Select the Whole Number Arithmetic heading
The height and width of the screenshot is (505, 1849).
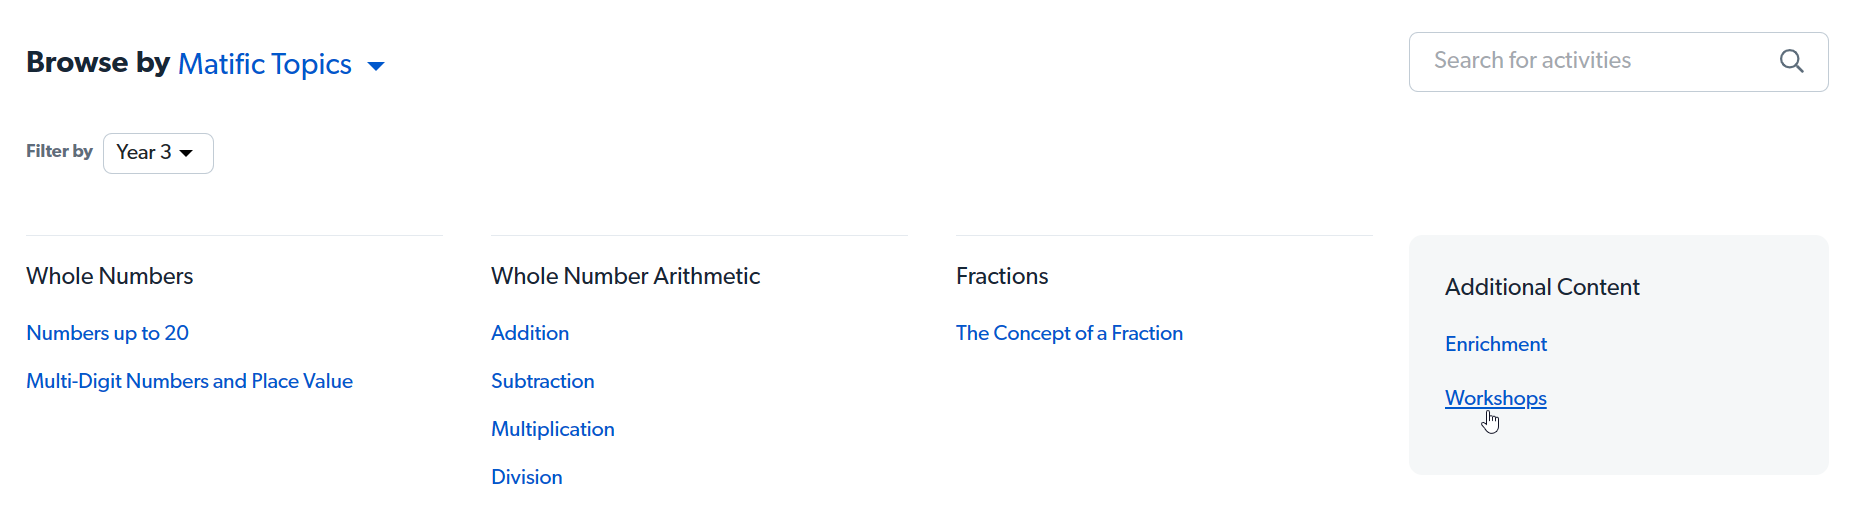(625, 276)
